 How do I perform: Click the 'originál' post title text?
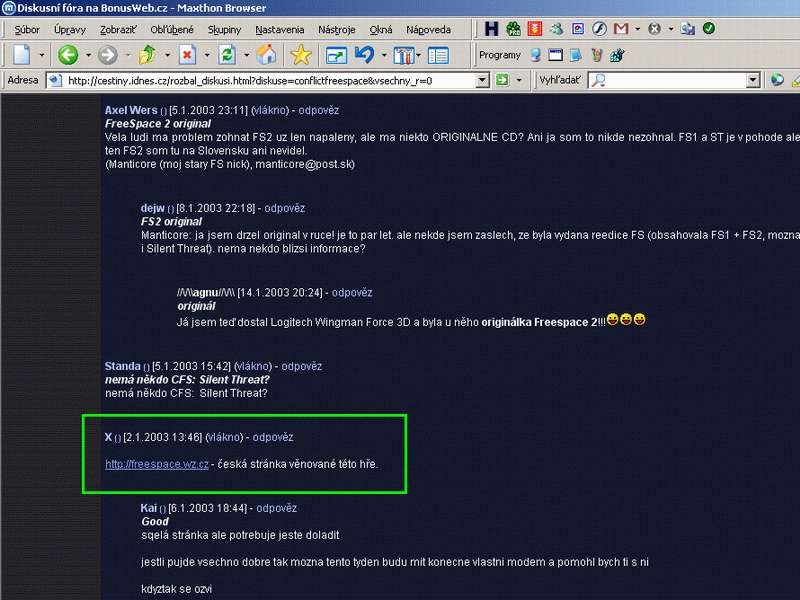[196, 306]
